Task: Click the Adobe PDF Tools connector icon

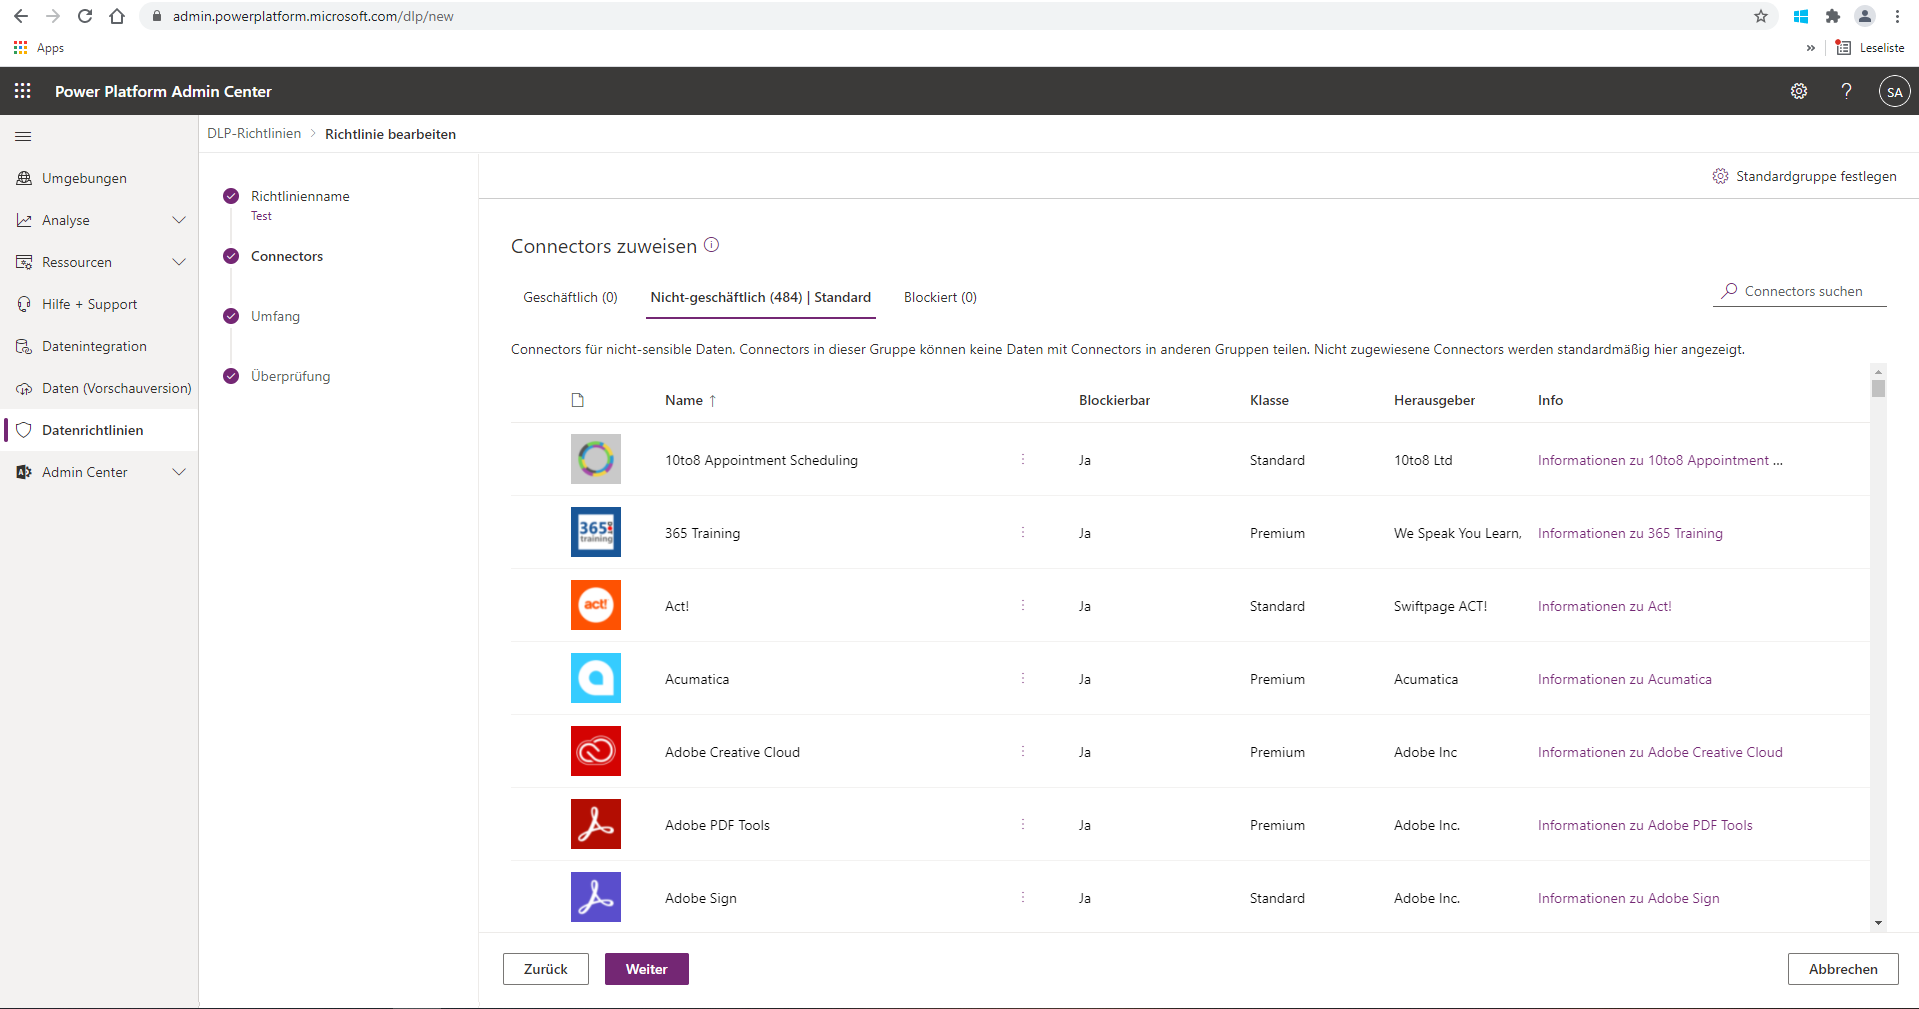Action: coord(596,824)
